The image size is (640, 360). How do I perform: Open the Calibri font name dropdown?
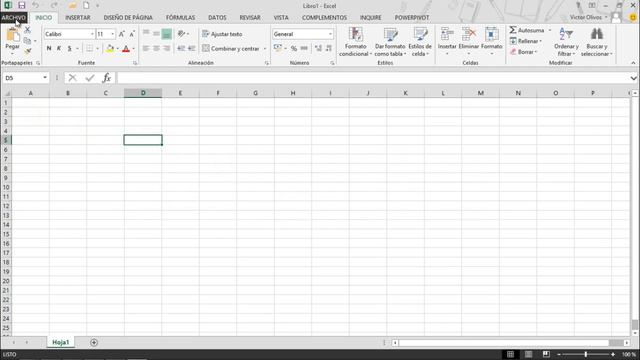(92, 34)
